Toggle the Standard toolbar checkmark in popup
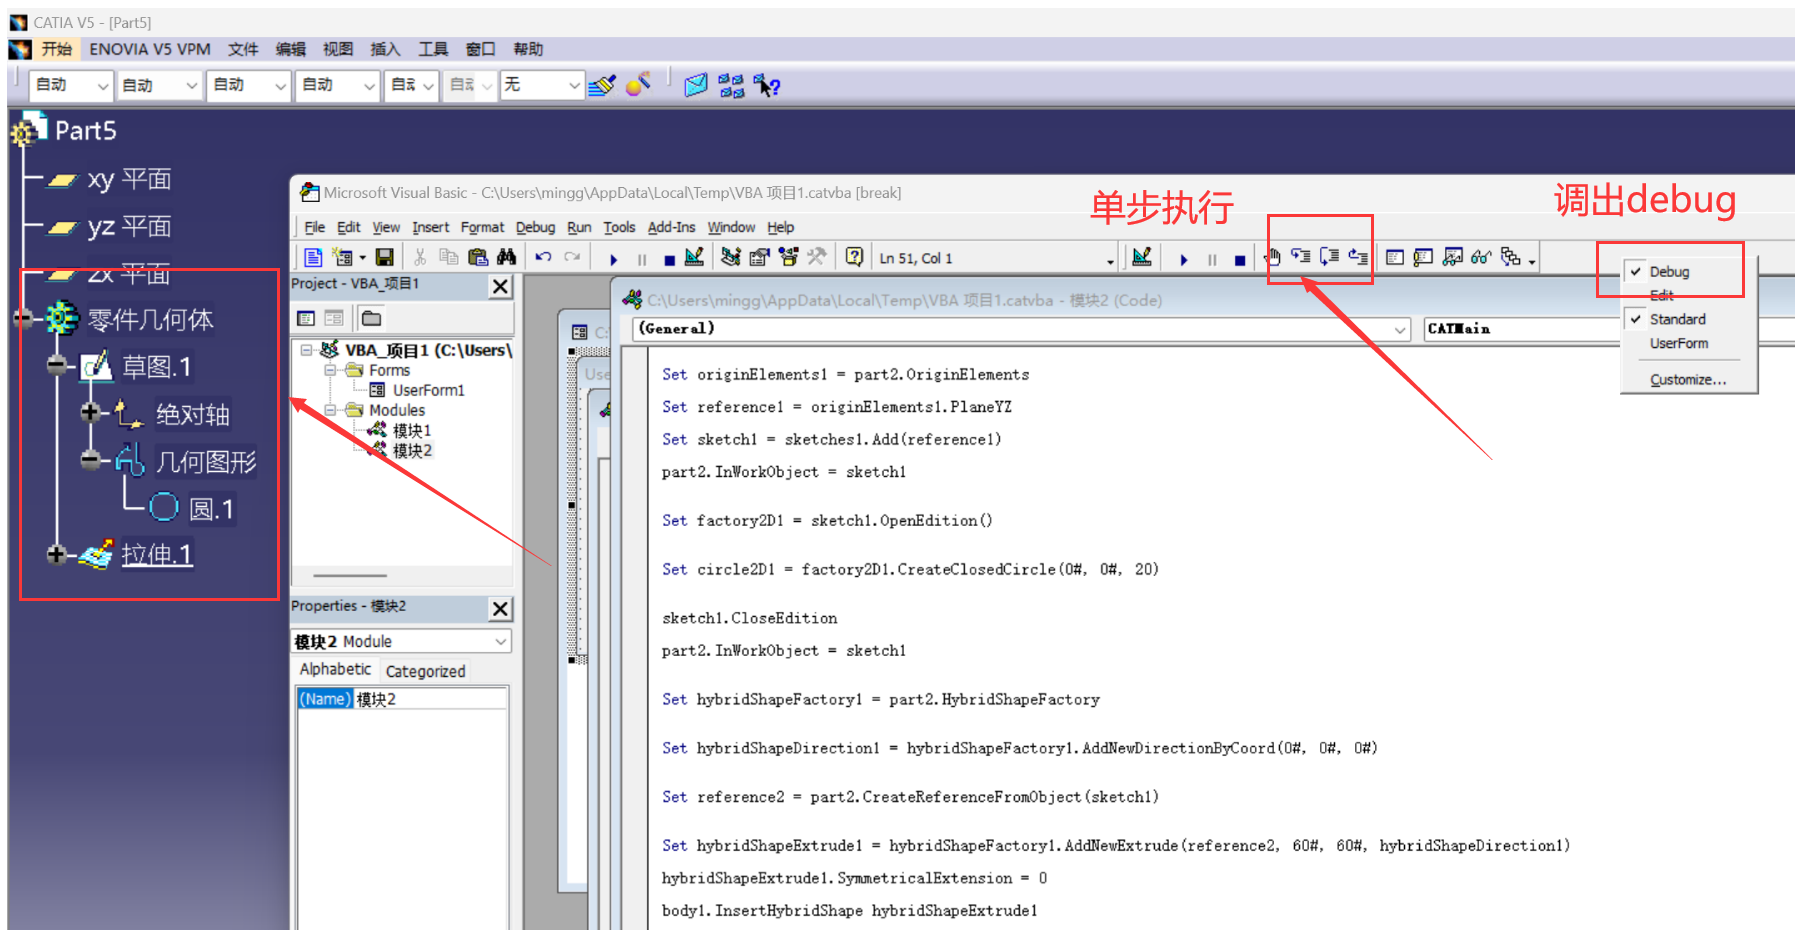The image size is (1802, 944). point(1636,319)
